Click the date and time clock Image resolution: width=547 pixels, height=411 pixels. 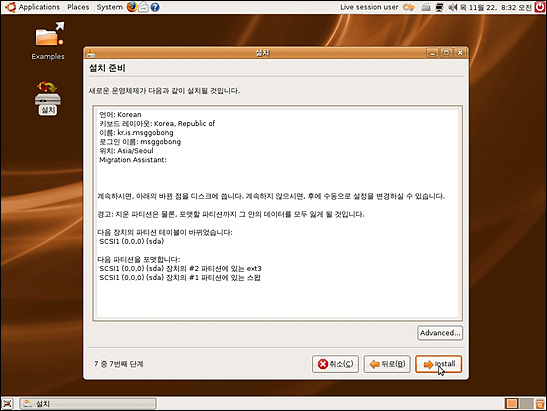click(496, 7)
